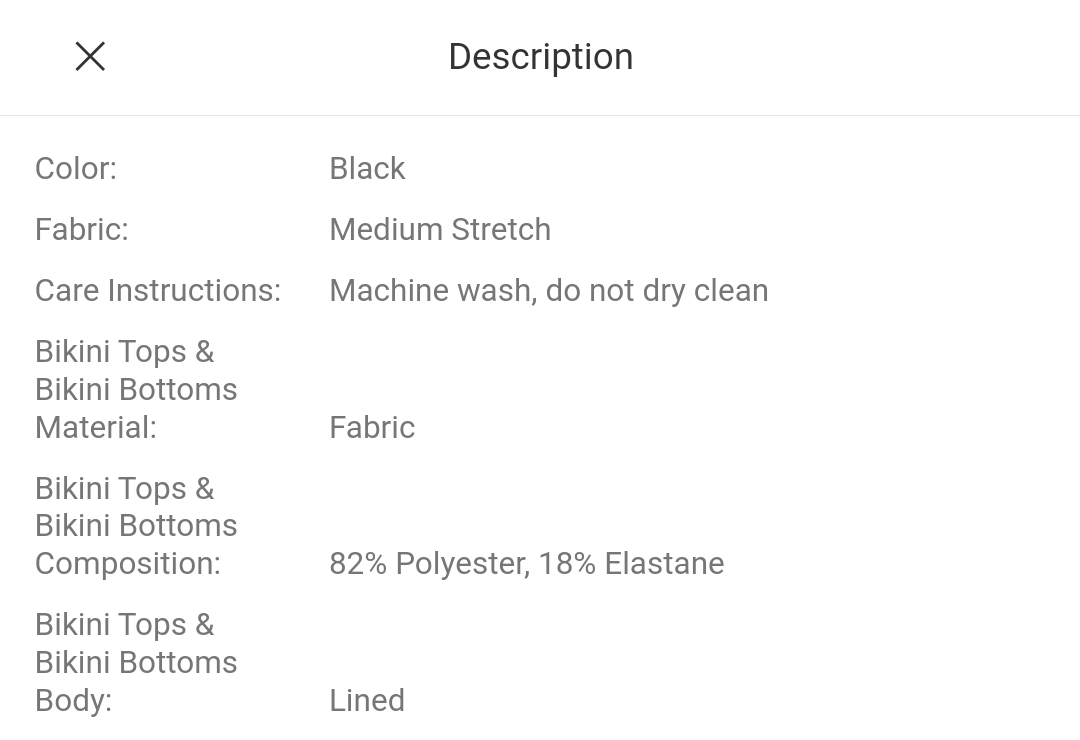Screen dimensions: 1080x740
Task: Click the Lined value
Action: coord(367,700)
